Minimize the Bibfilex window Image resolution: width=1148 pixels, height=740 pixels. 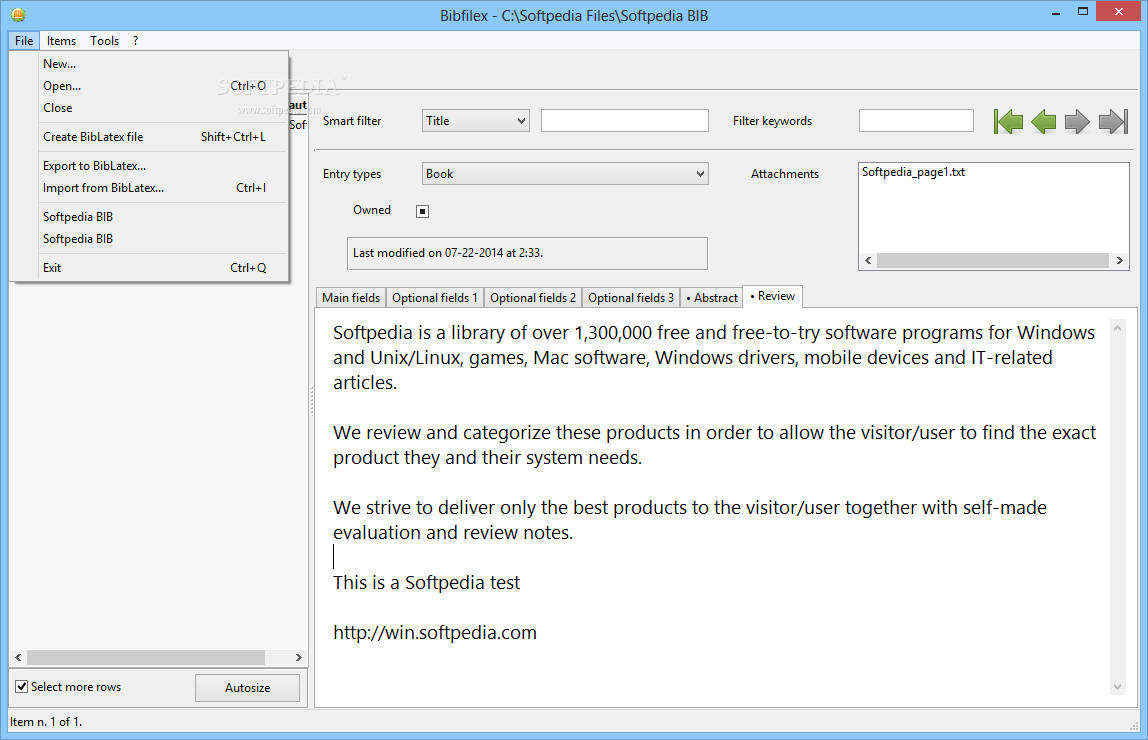(x=1056, y=12)
